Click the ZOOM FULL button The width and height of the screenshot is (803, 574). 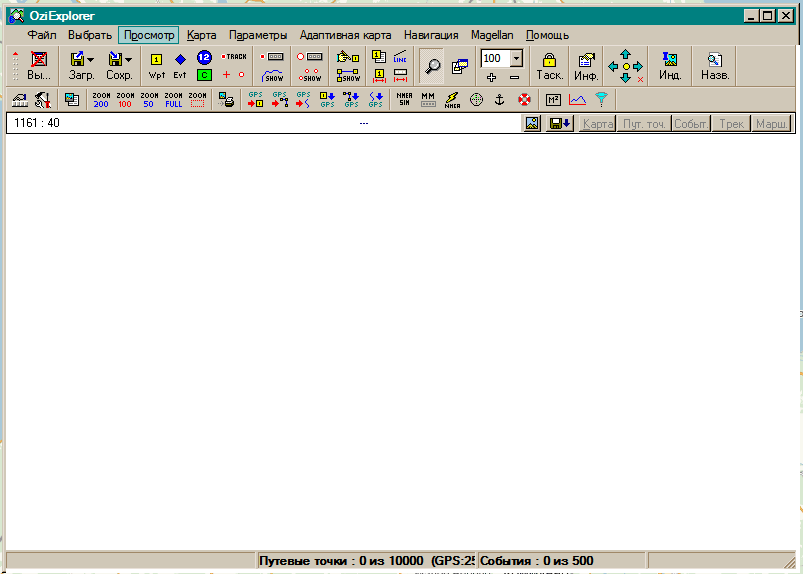click(x=173, y=100)
